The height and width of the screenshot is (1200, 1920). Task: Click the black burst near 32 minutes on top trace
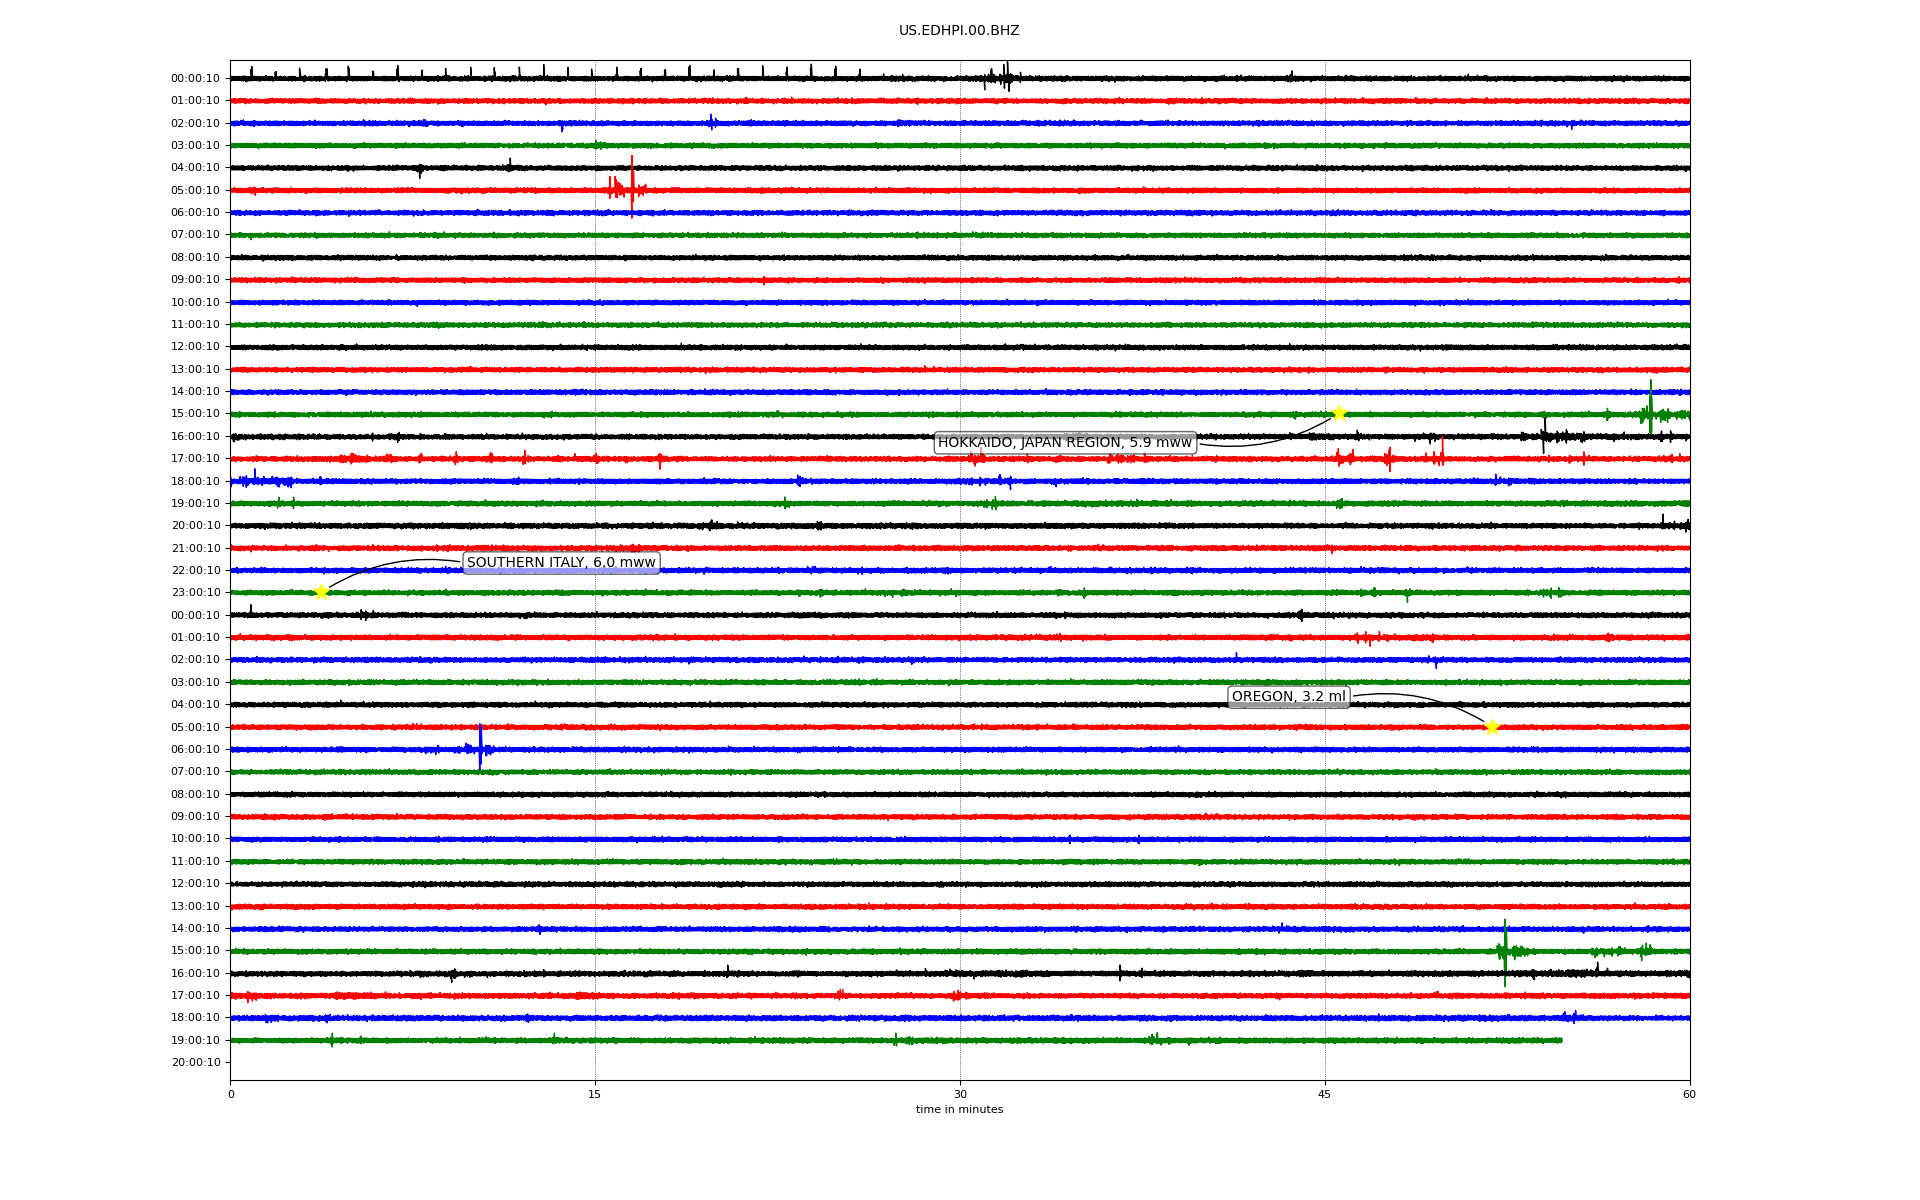pos(1006,77)
